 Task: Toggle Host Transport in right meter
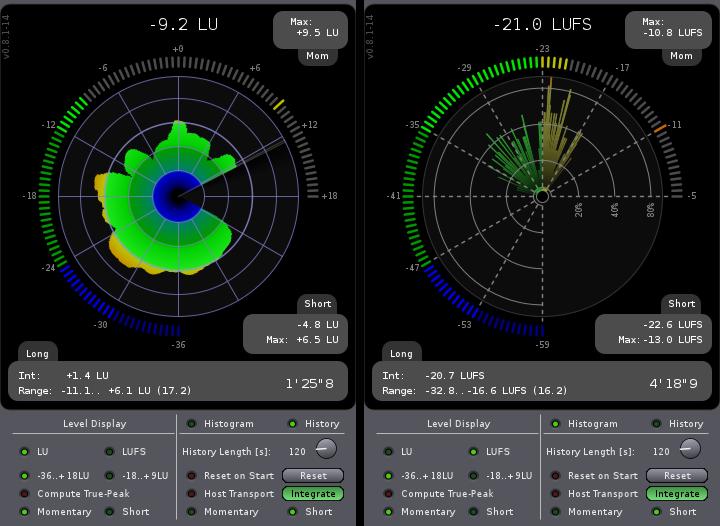coord(555,494)
